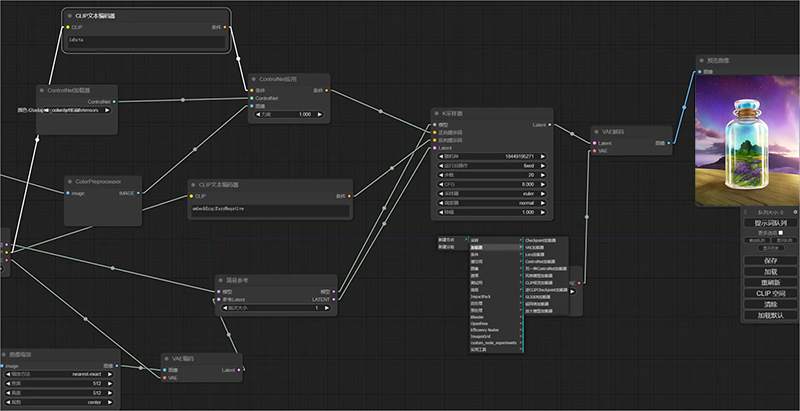Image resolution: width=800 pixels, height=411 pixels.
Task: Click the 图像 output socket of VAE解码 node
Action: tap(669, 143)
